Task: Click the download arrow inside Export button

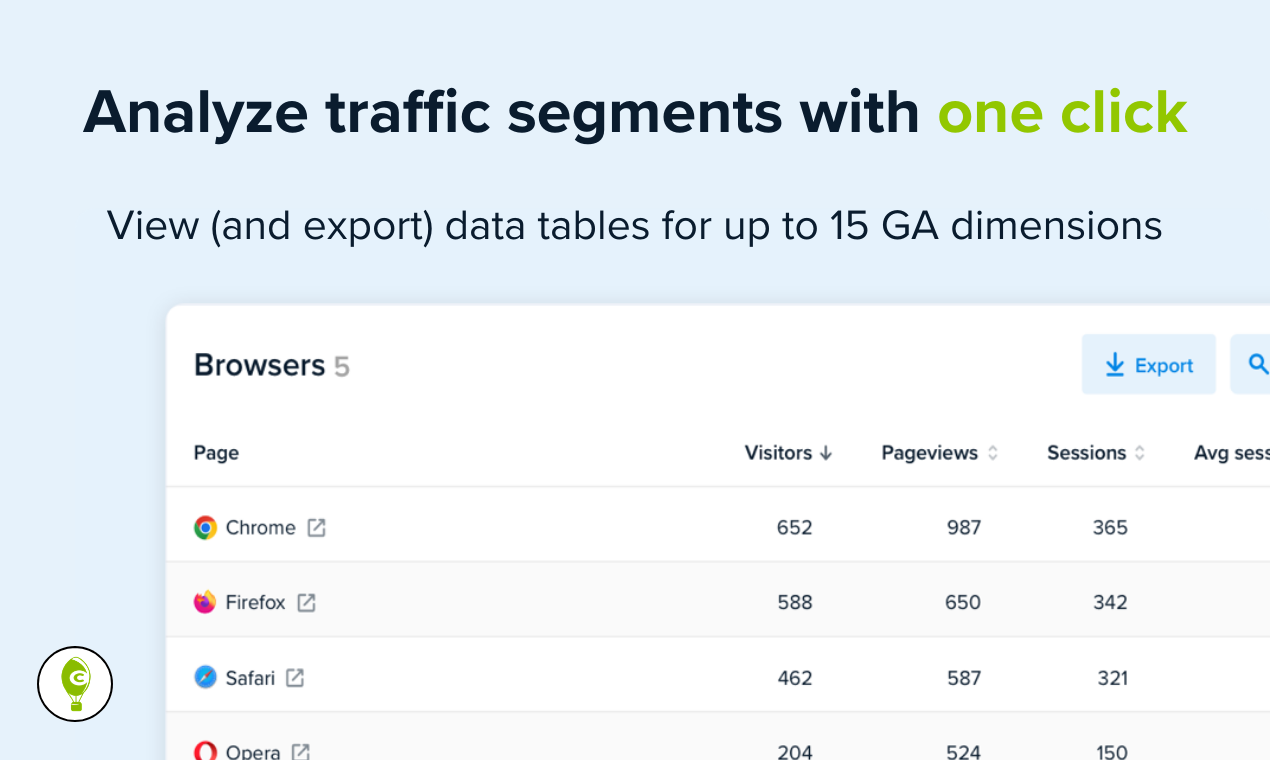Action: 1113,364
